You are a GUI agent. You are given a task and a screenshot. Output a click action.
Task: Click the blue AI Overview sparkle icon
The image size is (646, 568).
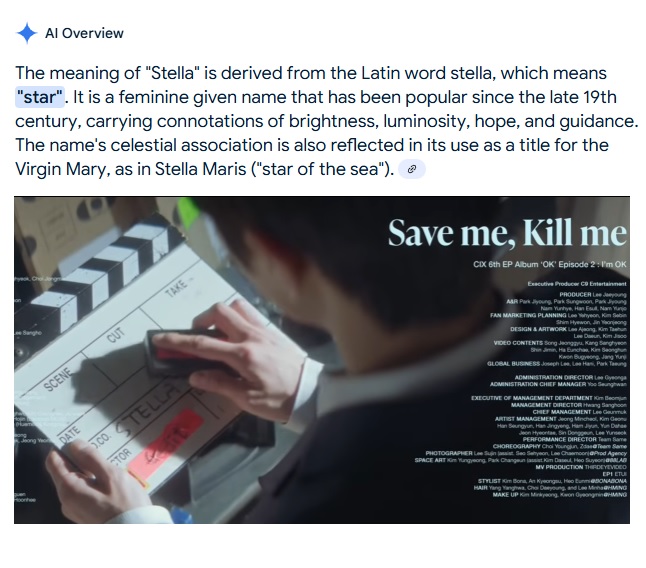coord(27,33)
